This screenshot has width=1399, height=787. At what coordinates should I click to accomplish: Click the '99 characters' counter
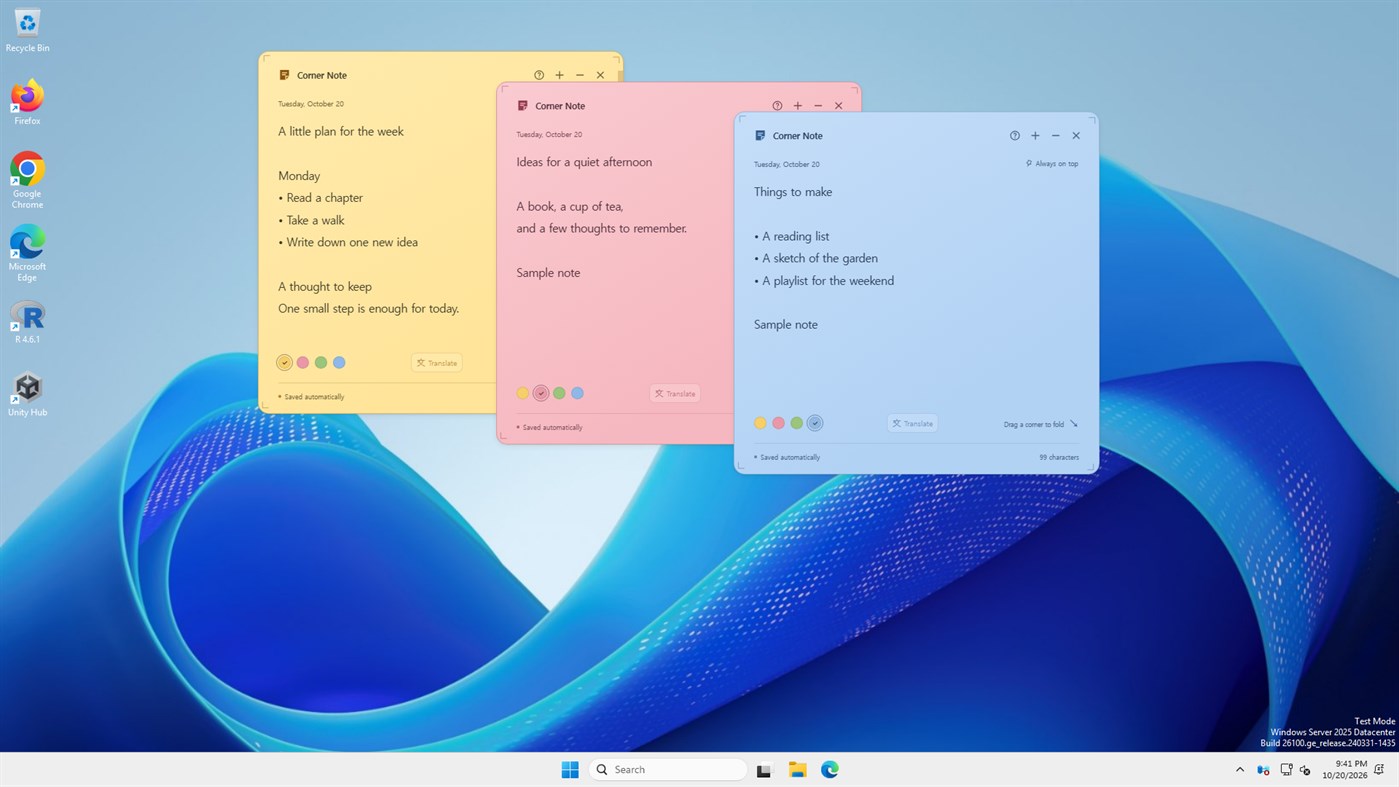1059,457
